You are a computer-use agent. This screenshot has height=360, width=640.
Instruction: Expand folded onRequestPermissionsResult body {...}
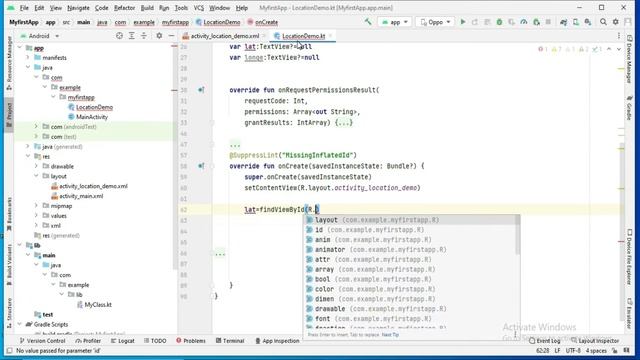pos(344,122)
